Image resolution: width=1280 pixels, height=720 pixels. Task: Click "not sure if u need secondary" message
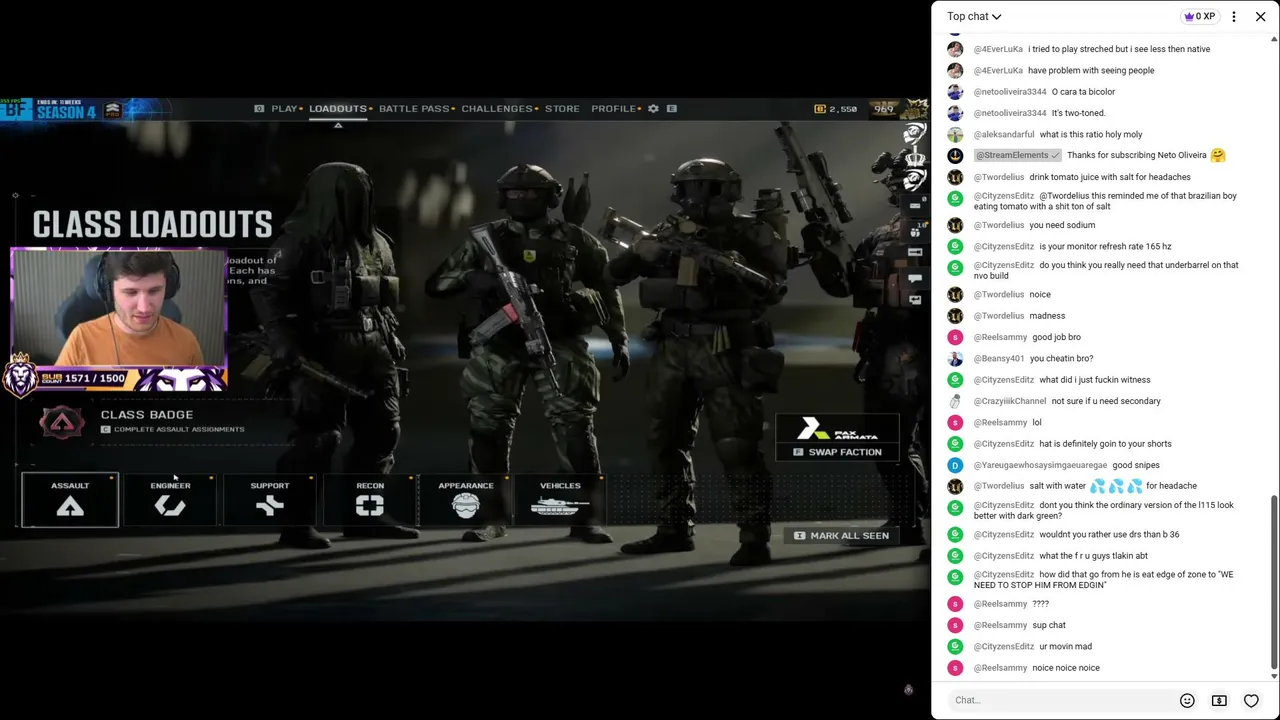[x=1106, y=401]
